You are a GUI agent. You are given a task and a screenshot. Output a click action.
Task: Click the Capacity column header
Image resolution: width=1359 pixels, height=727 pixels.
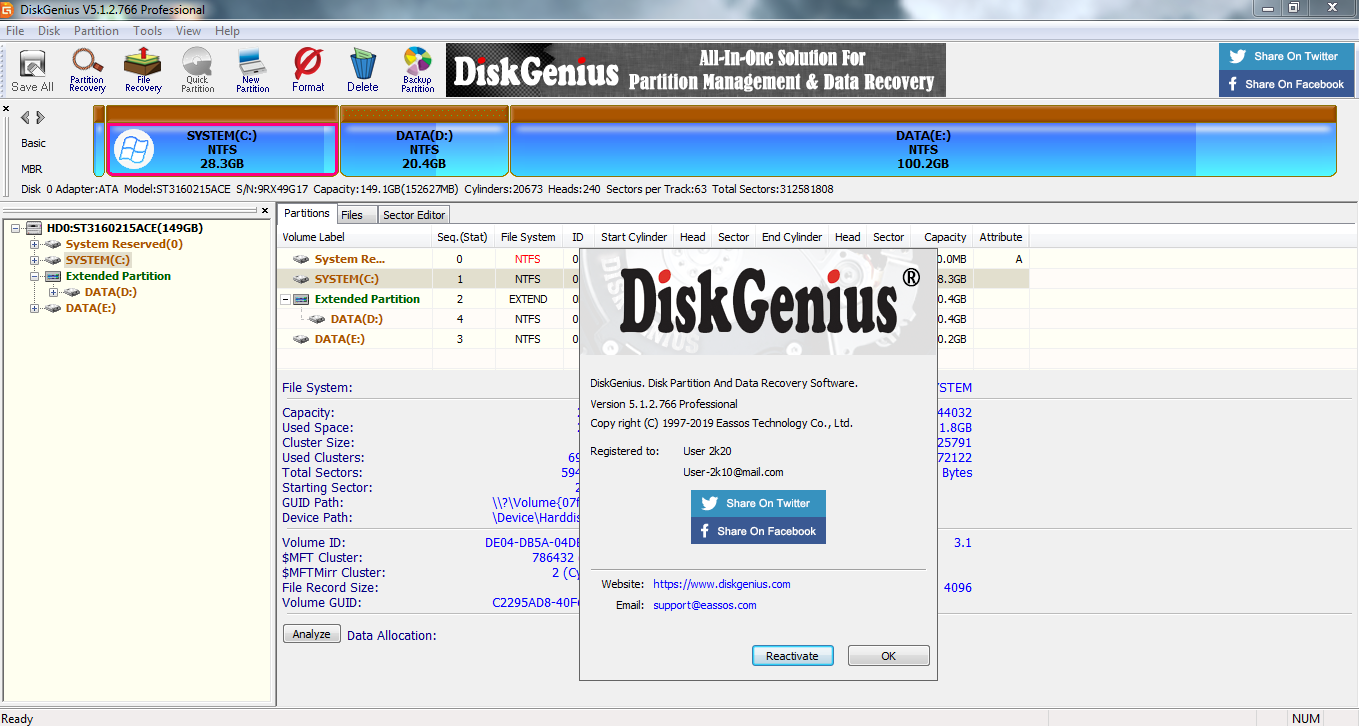tap(945, 237)
